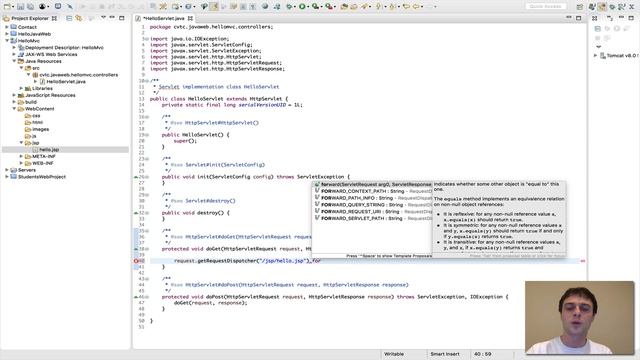Screen dimensions: 640x360
Task: Maximize the Project Explorer view
Action: tap(122, 18)
